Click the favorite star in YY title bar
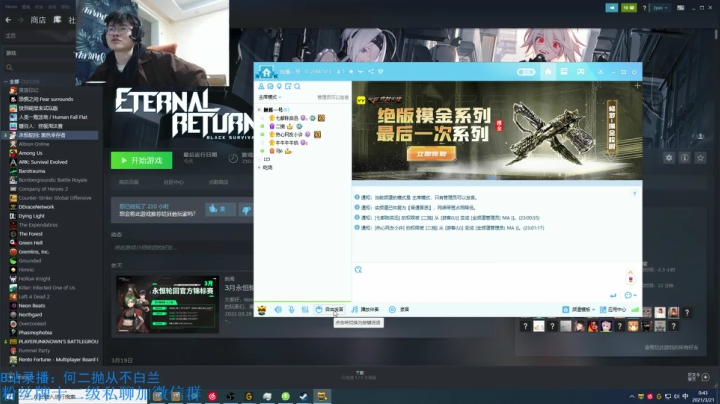 coord(351,72)
